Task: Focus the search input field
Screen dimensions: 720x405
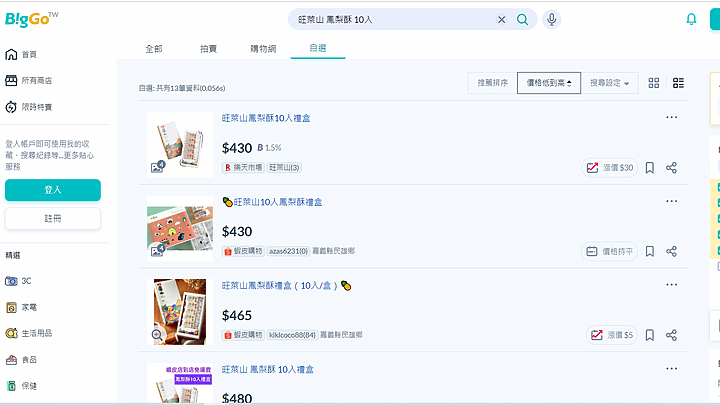Action: click(x=395, y=19)
